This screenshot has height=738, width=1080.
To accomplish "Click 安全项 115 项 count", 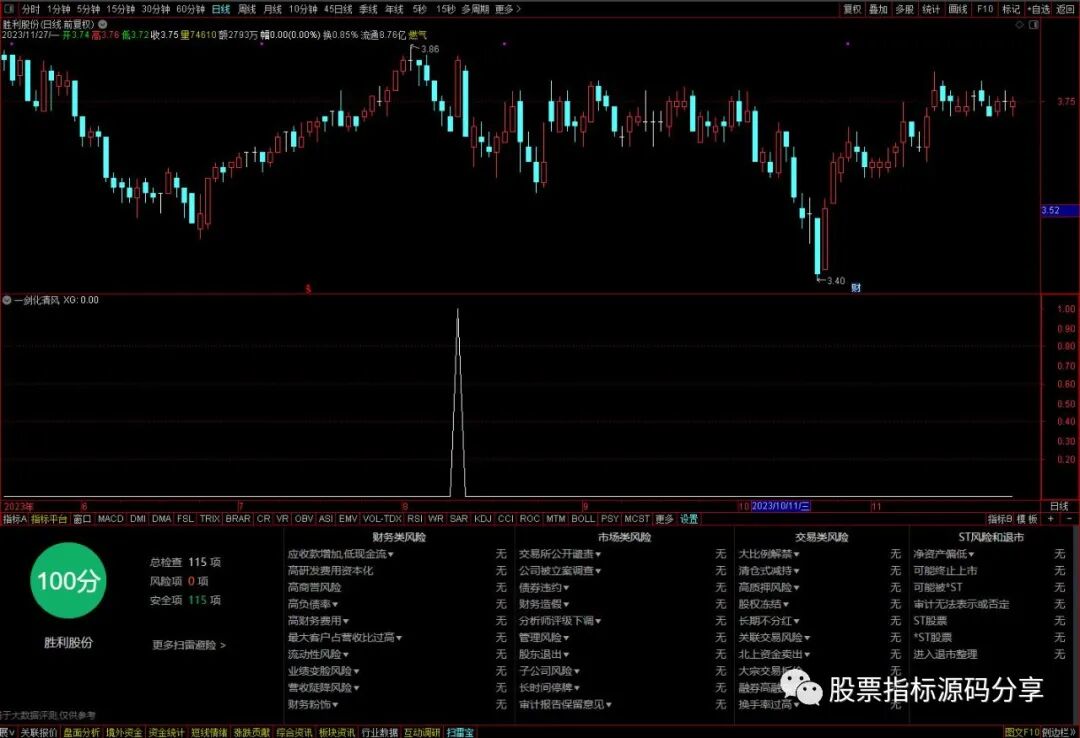I will (185, 600).
